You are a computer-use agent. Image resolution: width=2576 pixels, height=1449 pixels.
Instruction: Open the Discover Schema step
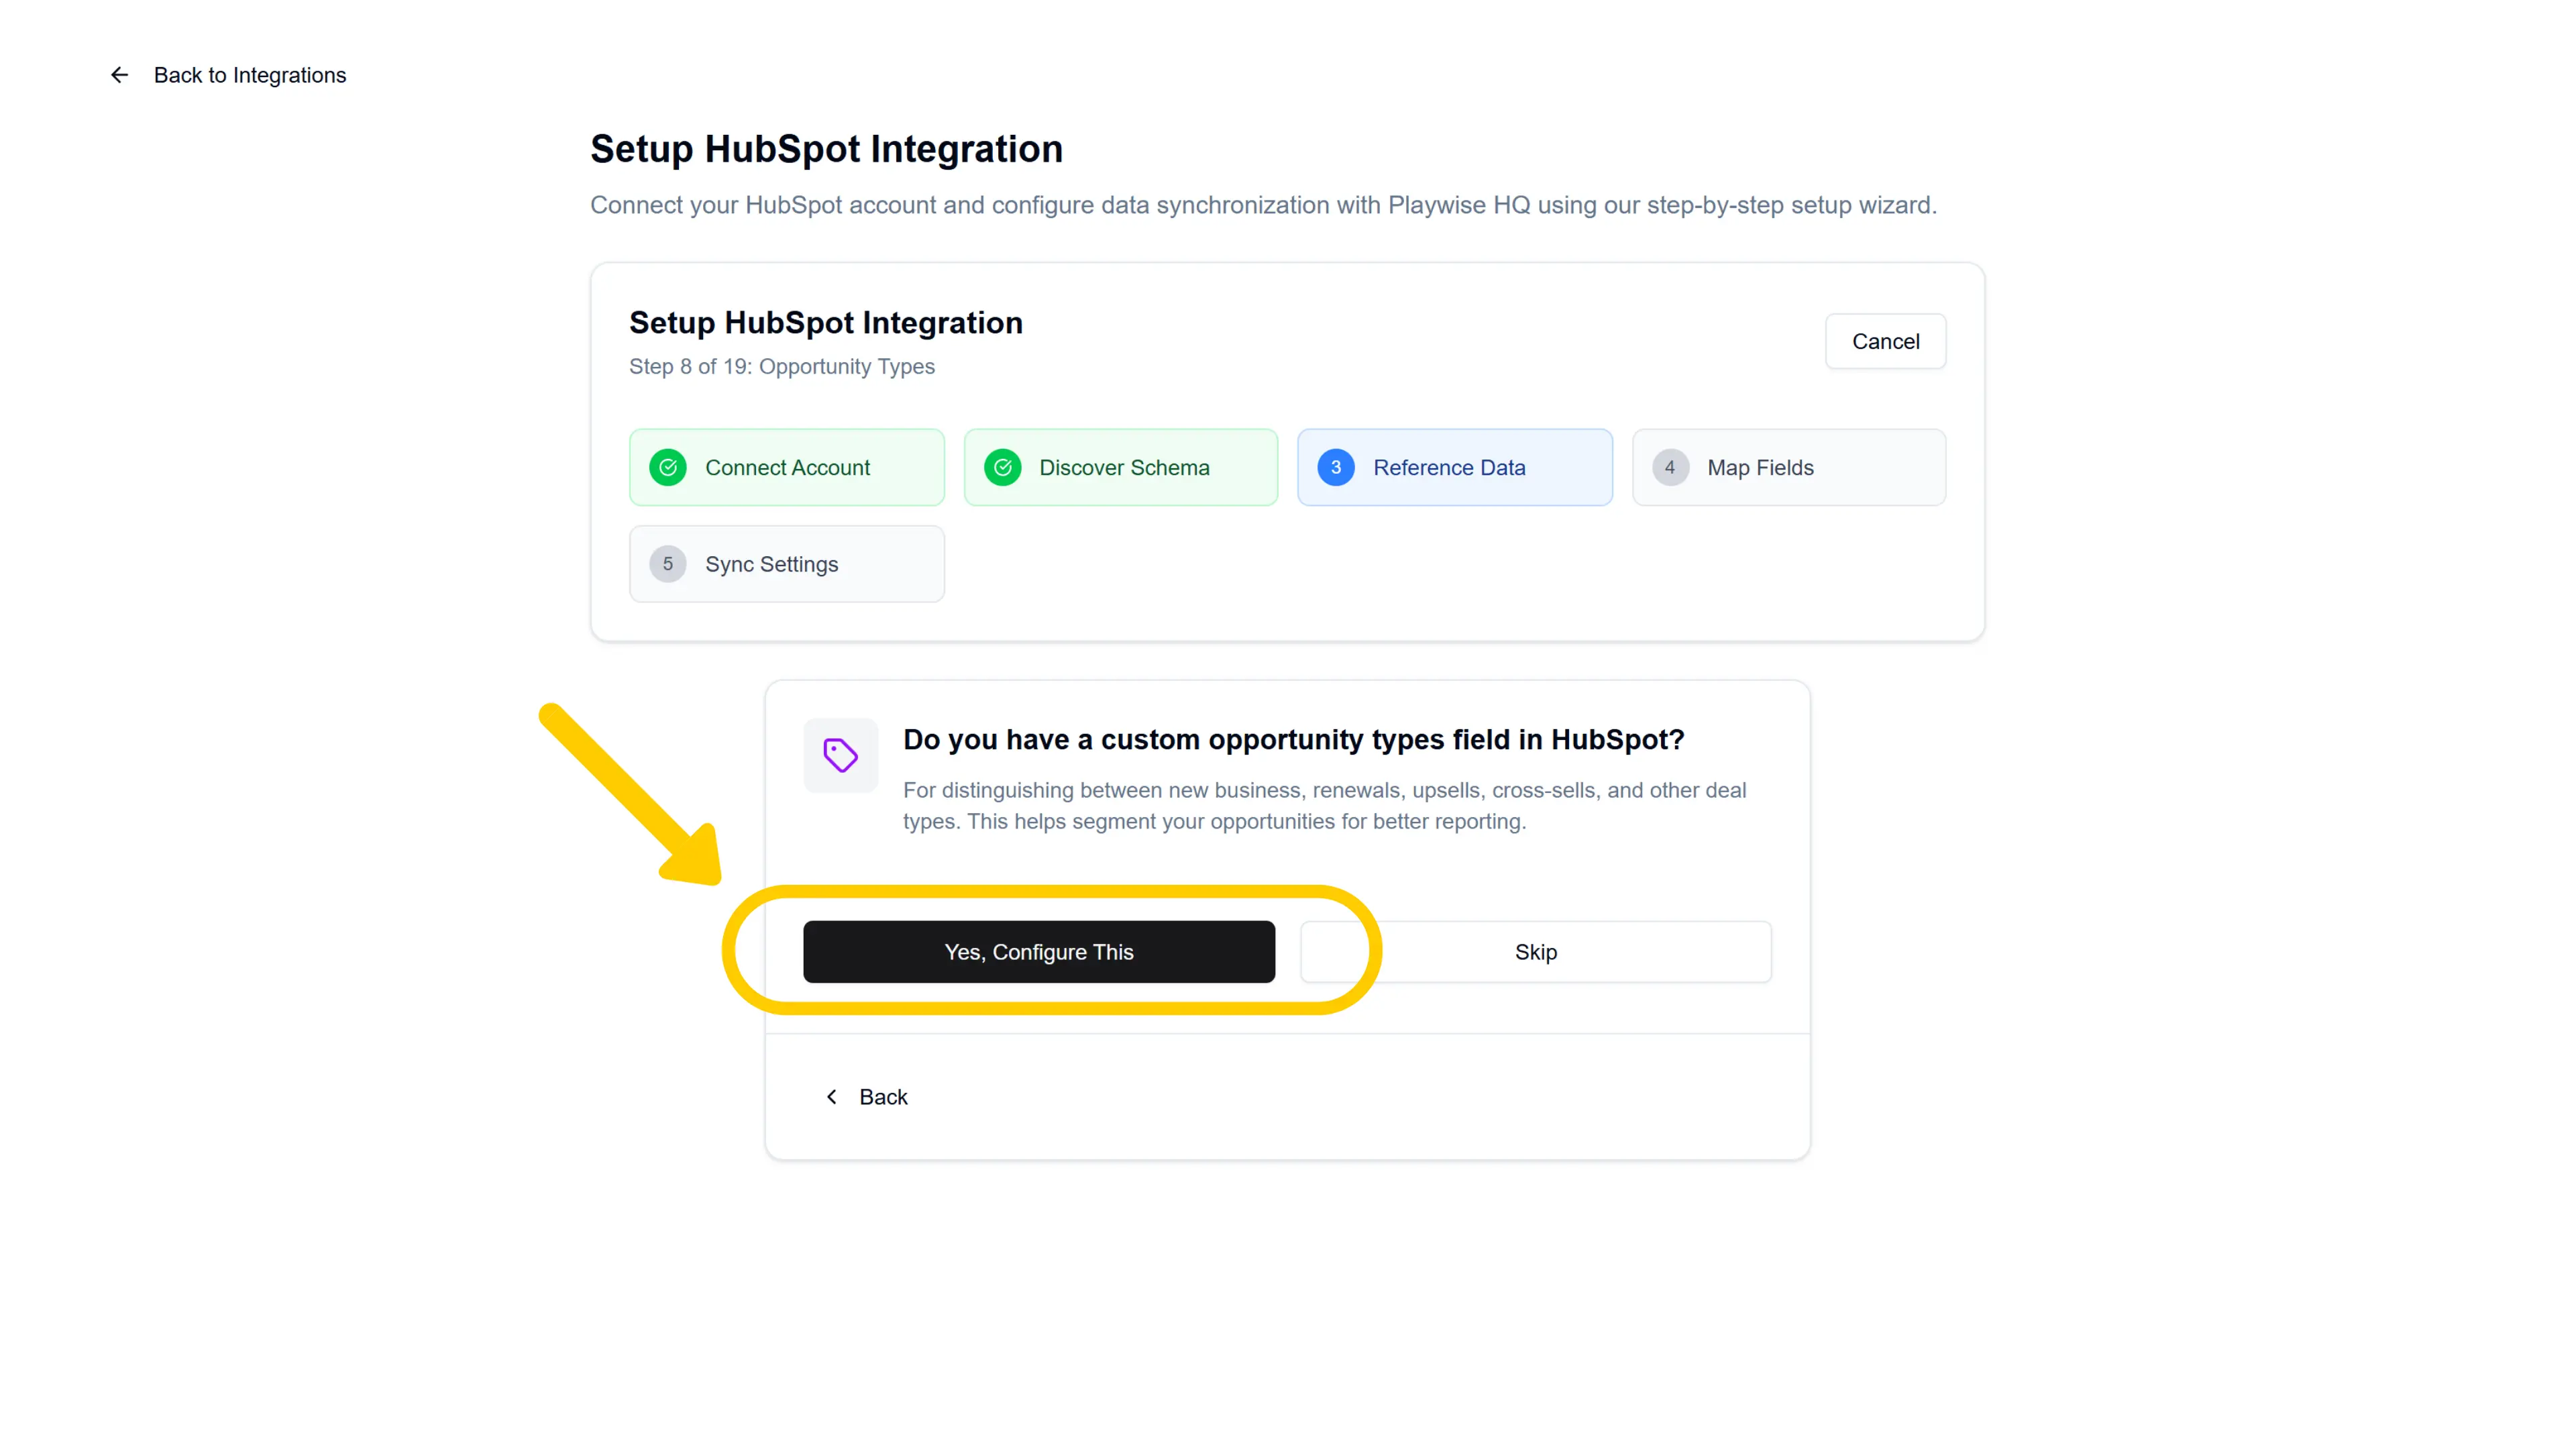click(x=1120, y=467)
